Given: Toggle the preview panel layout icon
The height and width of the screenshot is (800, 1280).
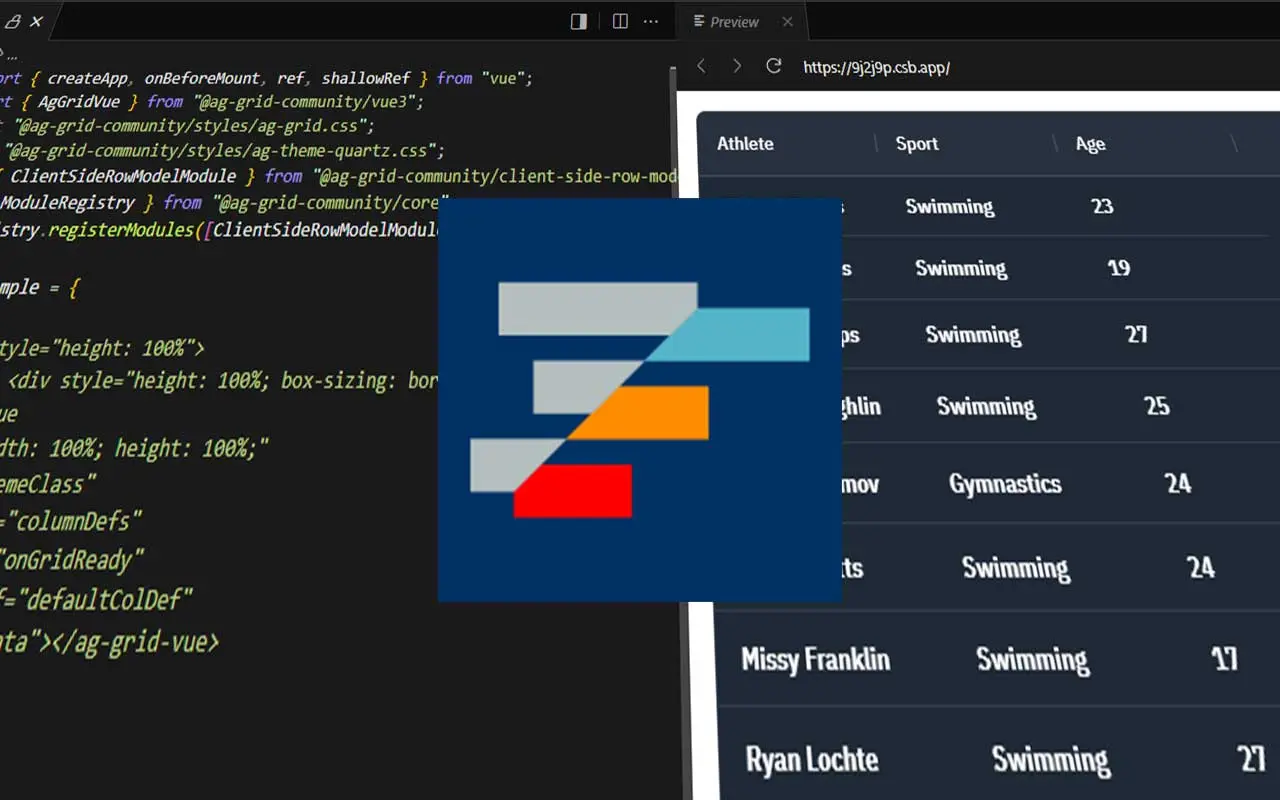Looking at the screenshot, I should (x=578, y=21).
